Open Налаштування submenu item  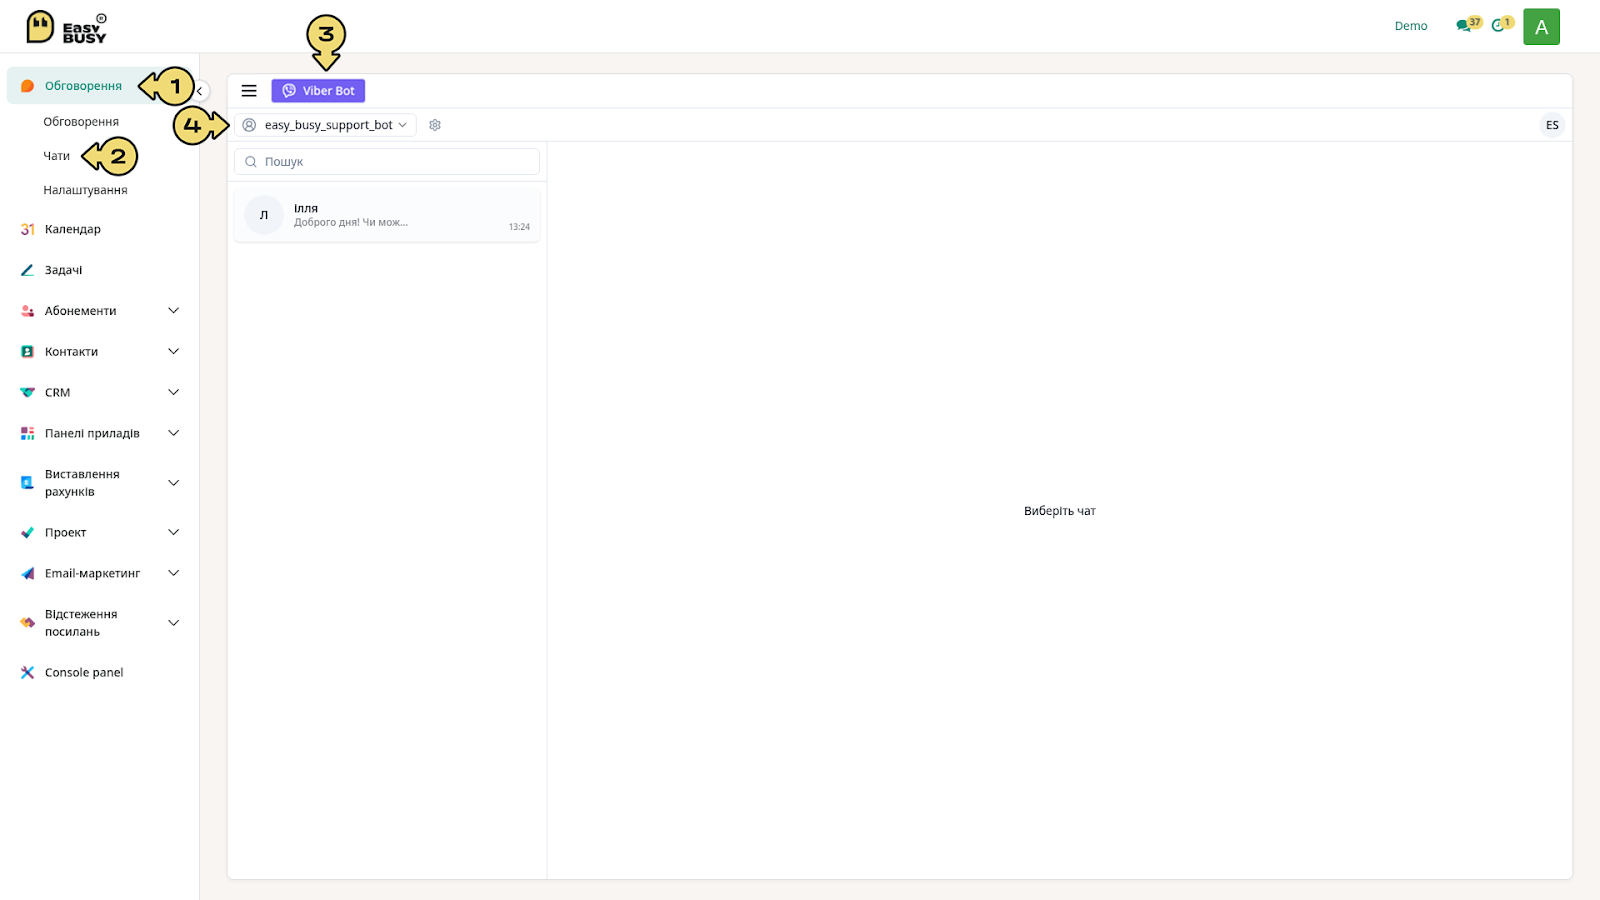pos(85,190)
